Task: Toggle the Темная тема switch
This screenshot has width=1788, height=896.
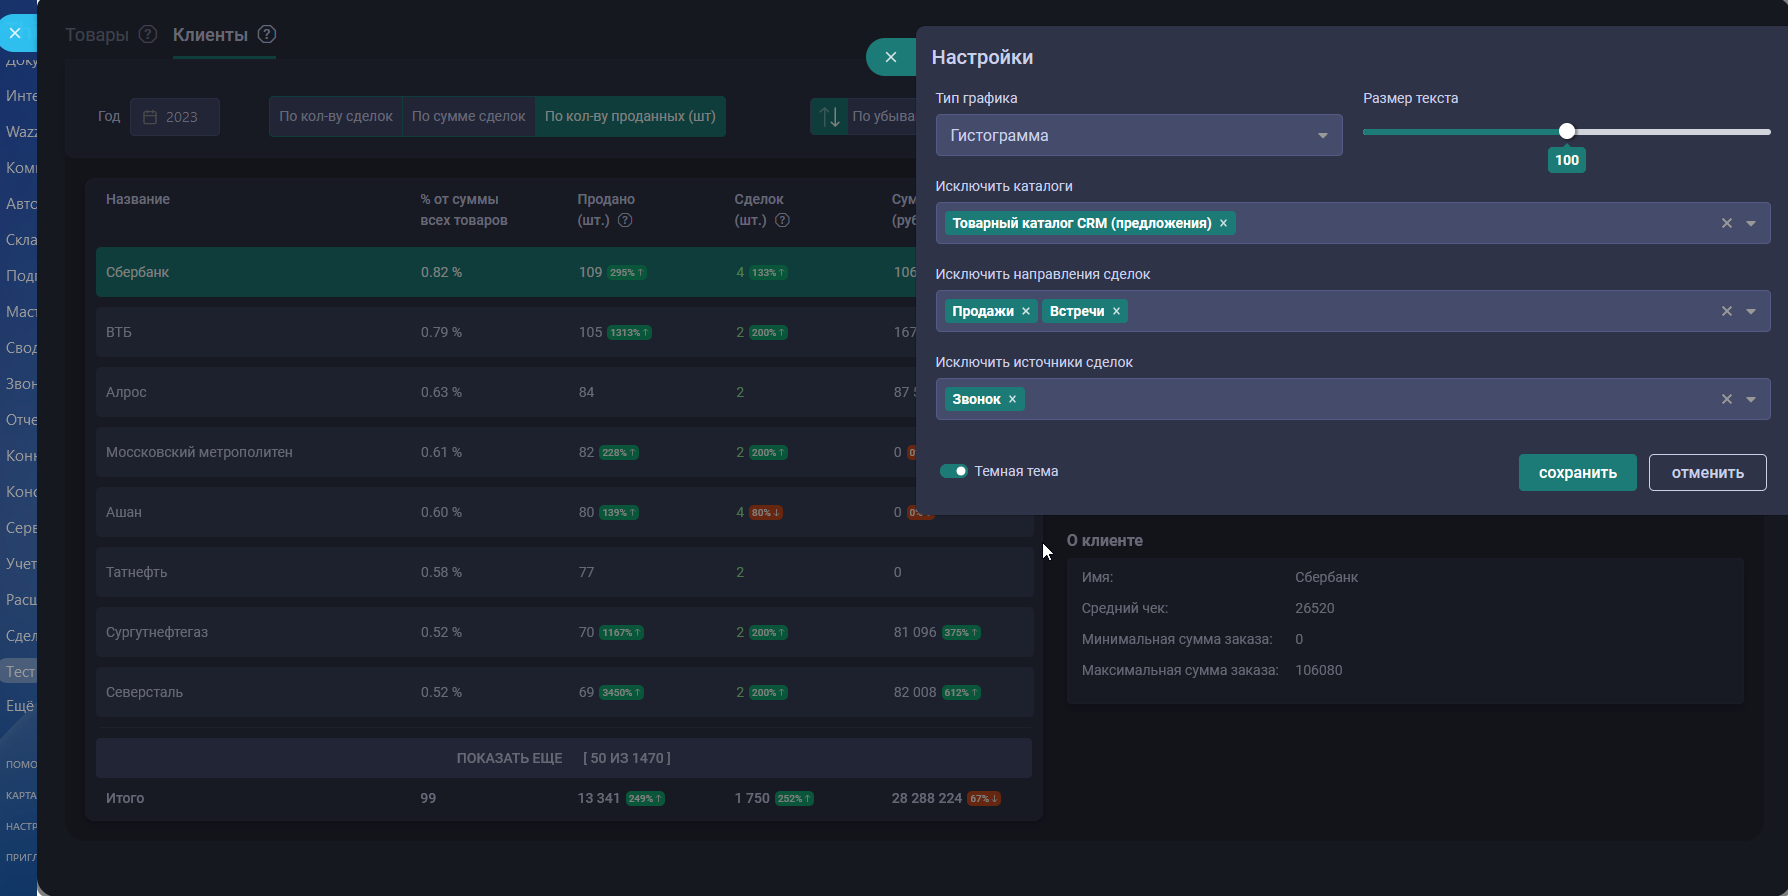Action: [954, 471]
